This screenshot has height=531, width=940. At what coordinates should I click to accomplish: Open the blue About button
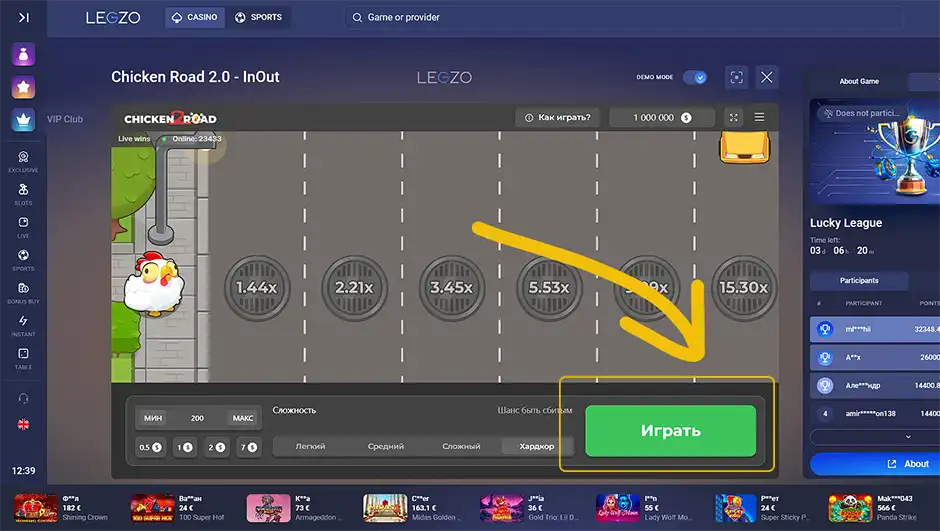875,464
